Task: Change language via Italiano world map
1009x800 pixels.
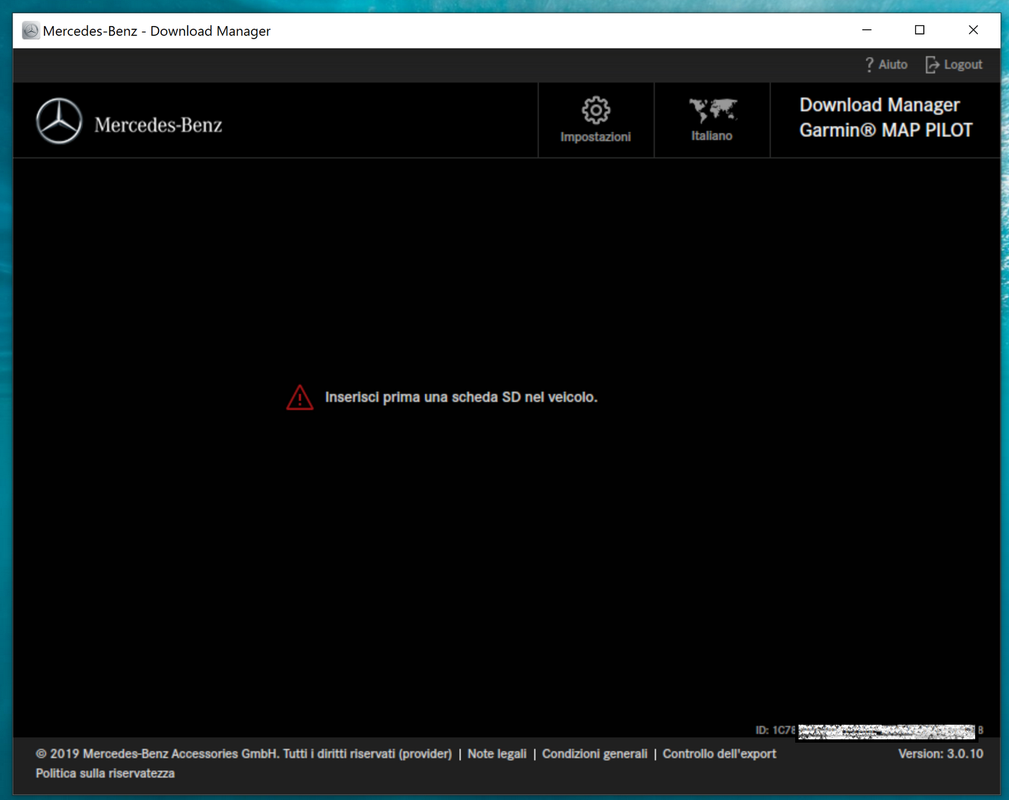Action: pos(712,120)
